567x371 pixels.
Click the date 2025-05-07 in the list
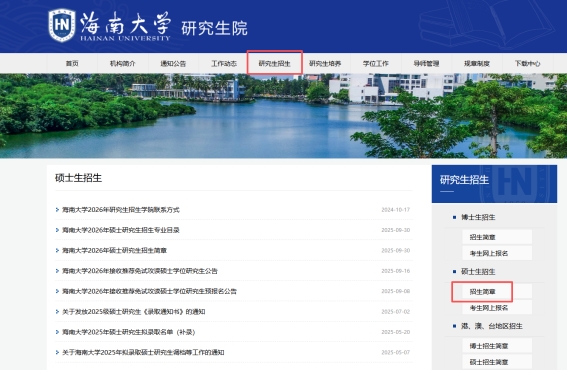(396, 353)
